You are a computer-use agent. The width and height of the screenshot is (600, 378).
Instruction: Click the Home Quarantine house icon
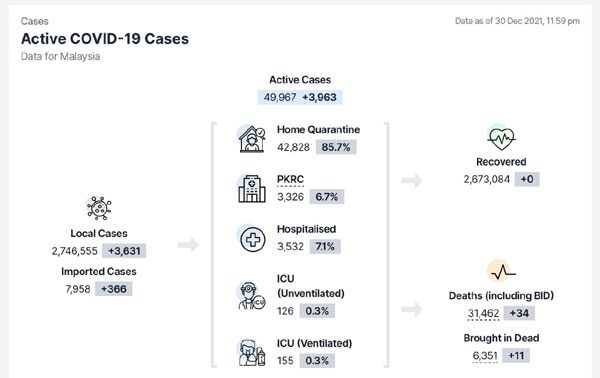click(x=252, y=139)
